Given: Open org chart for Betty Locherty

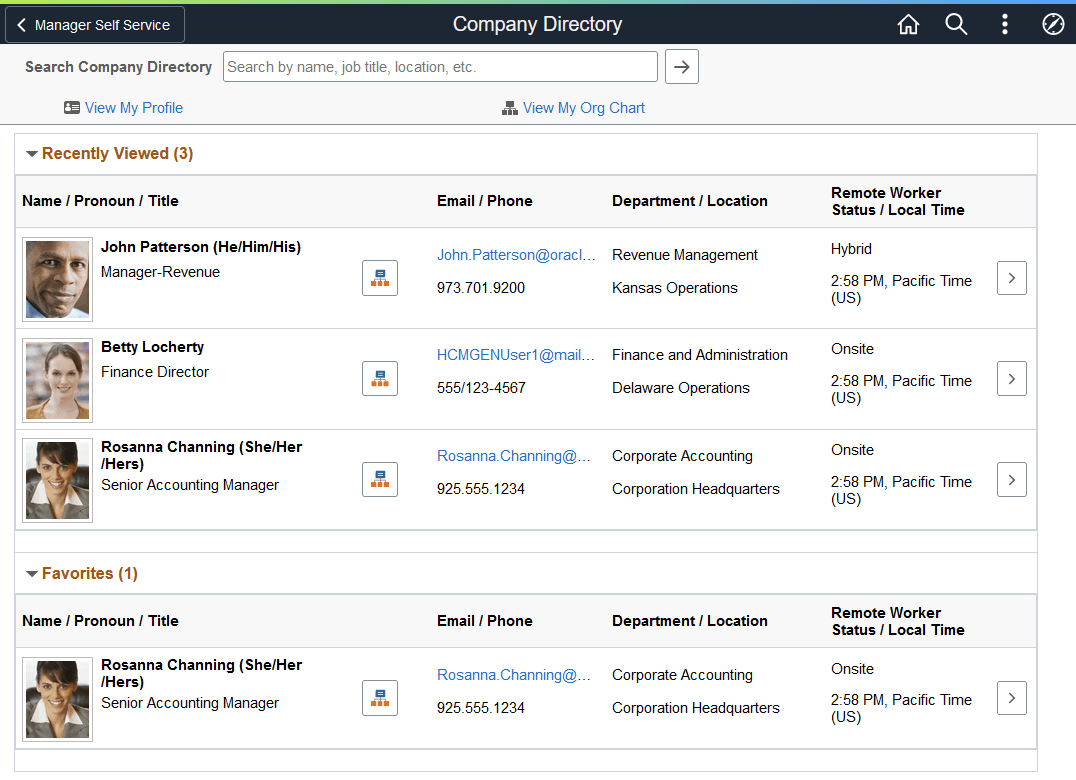Looking at the screenshot, I should pyautogui.click(x=380, y=378).
